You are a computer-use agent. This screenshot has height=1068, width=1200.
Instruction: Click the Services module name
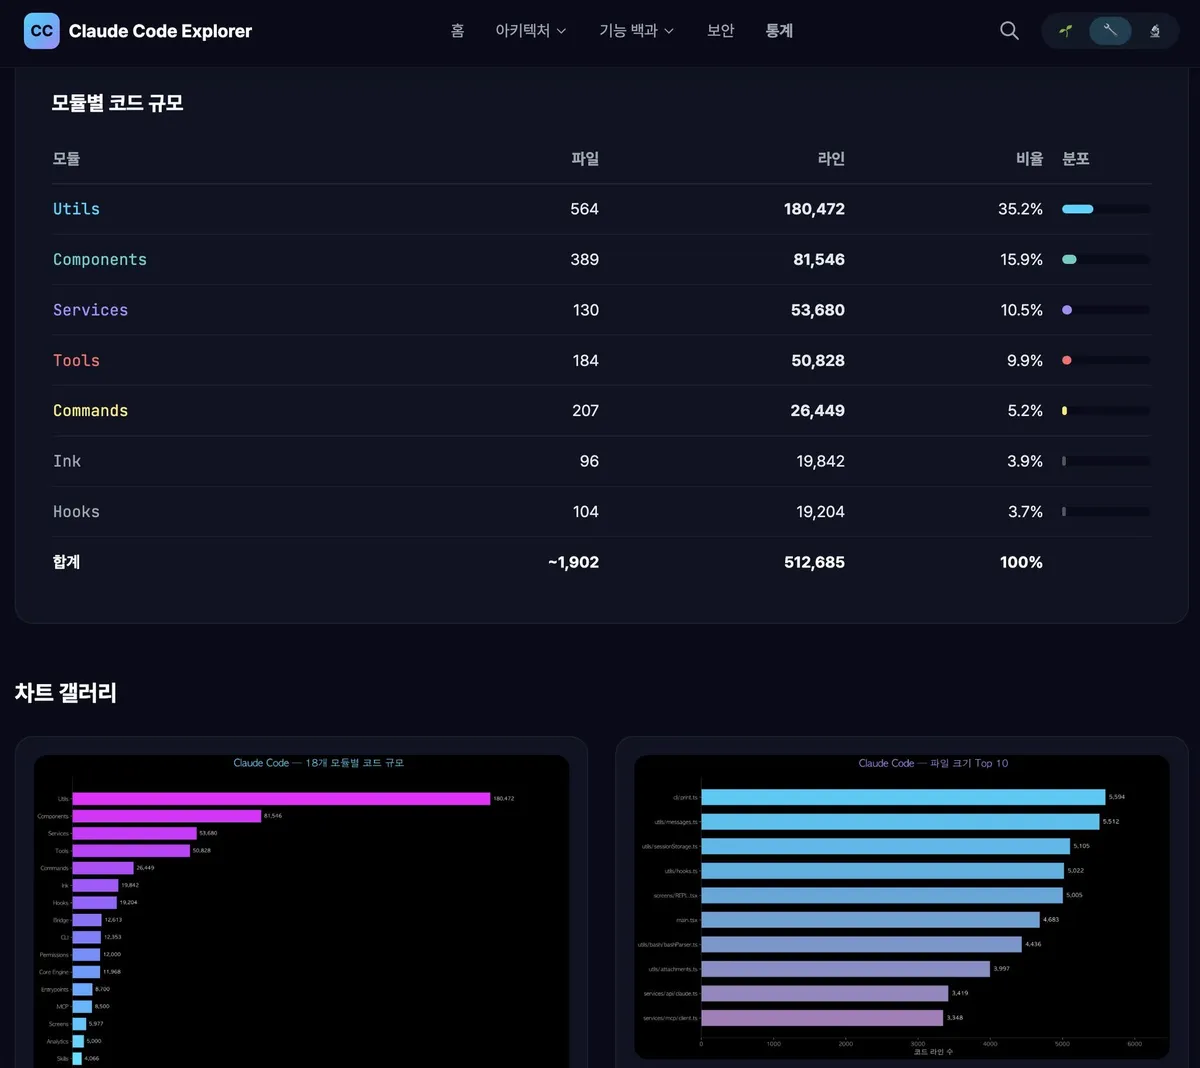click(x=90, y=310)
